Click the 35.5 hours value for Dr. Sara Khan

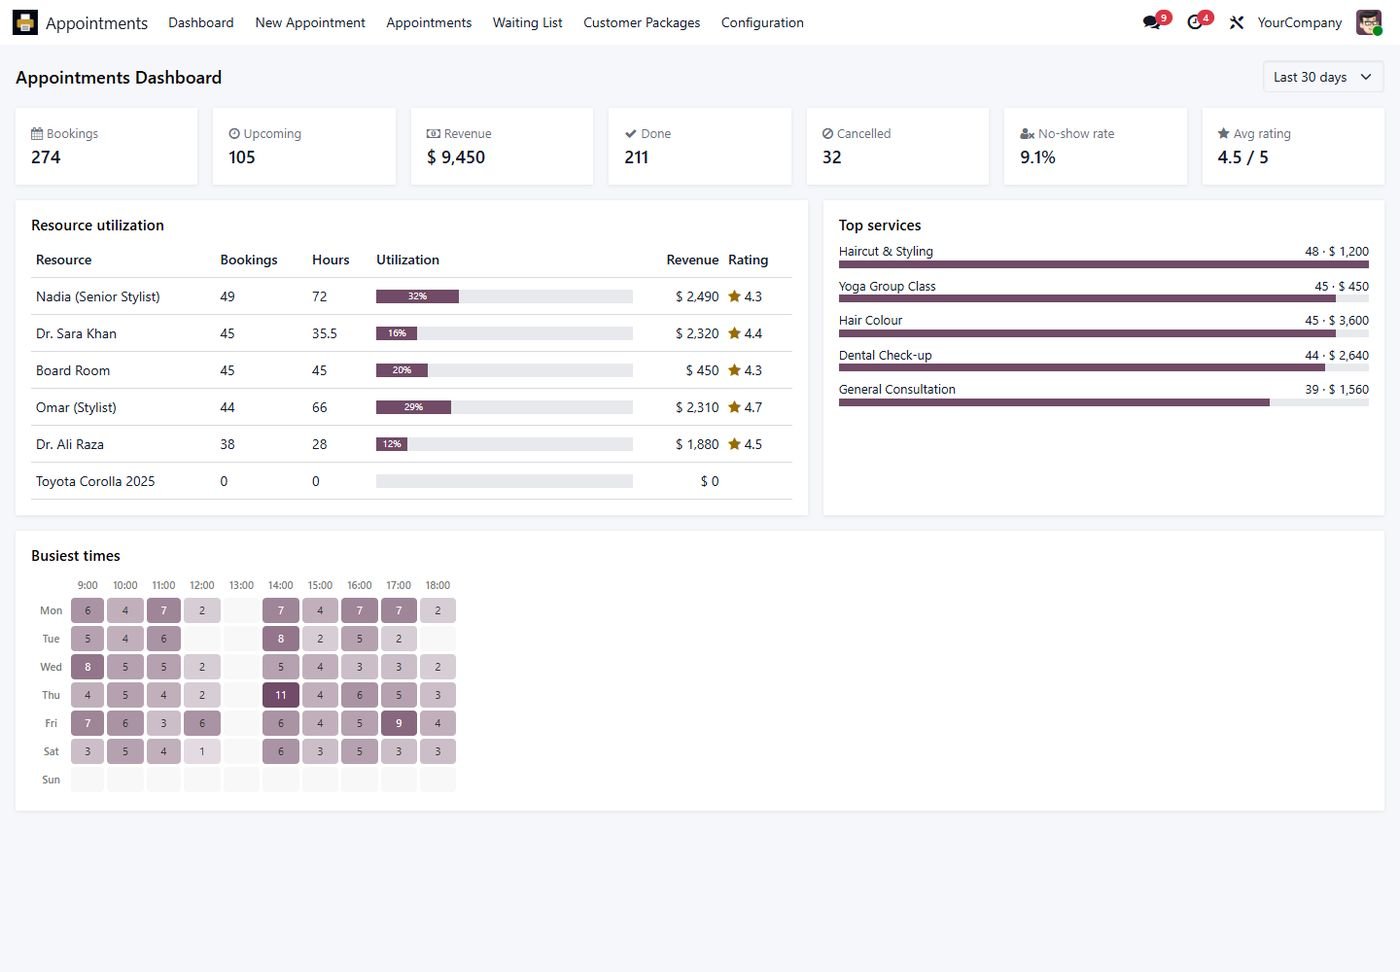point(325,333)
